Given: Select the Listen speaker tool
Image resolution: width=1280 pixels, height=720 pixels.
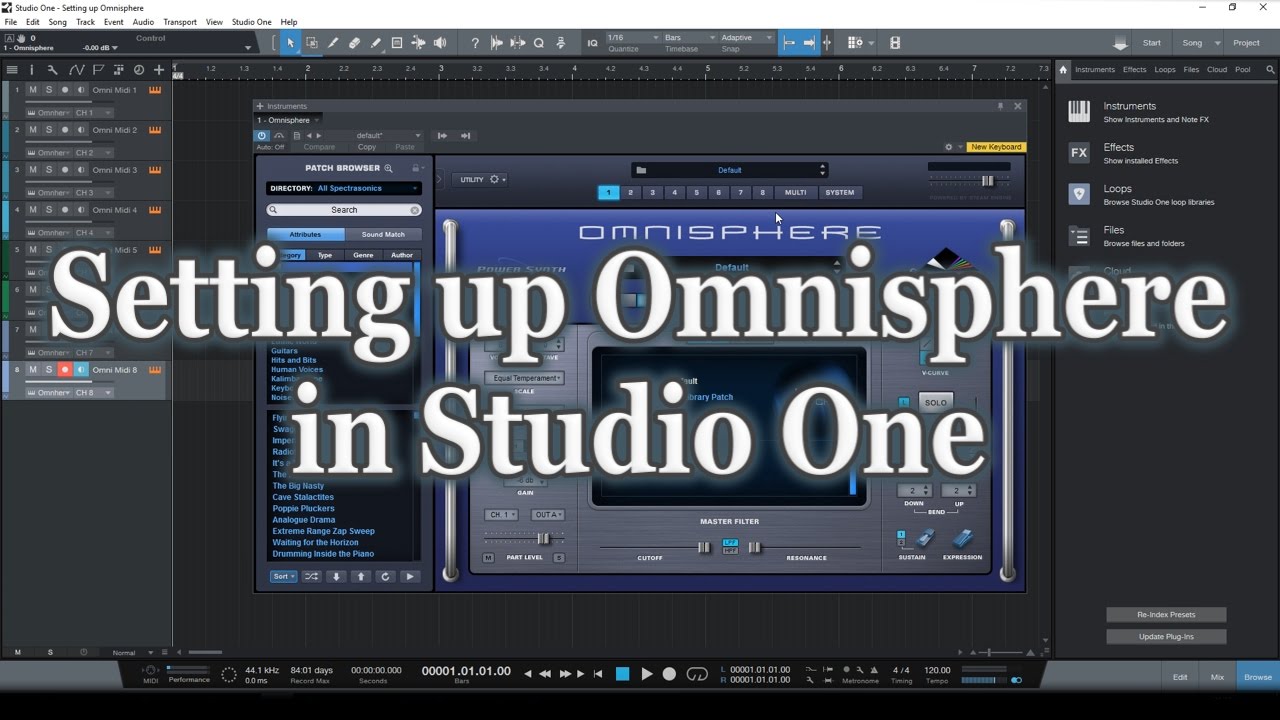Looking at the screenshot, I should coord(440,43).
